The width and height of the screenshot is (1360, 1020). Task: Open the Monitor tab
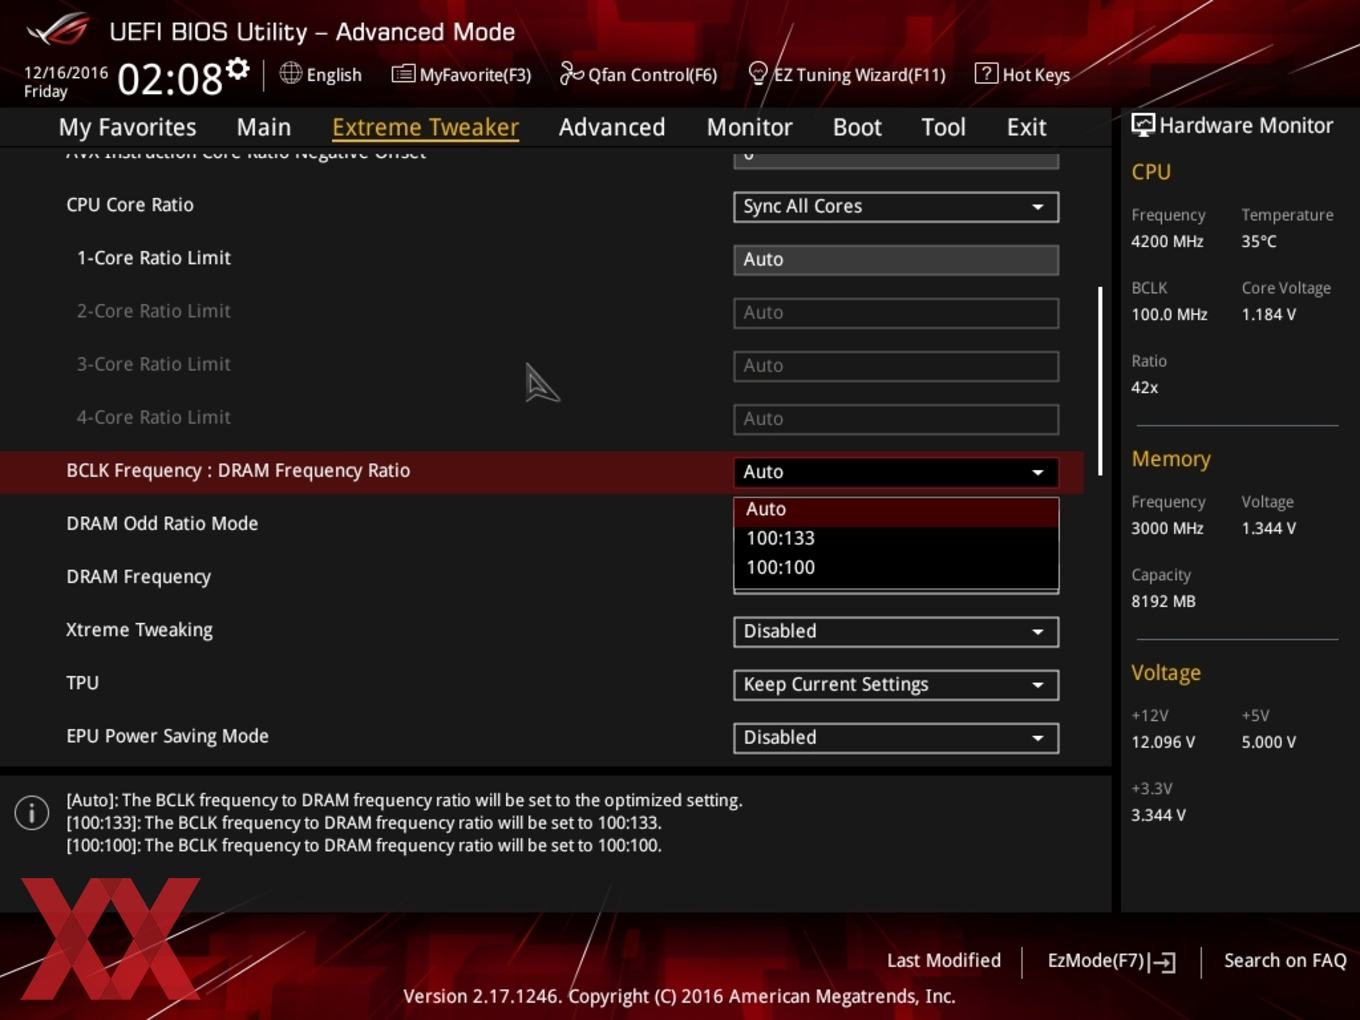pos(749,127)
